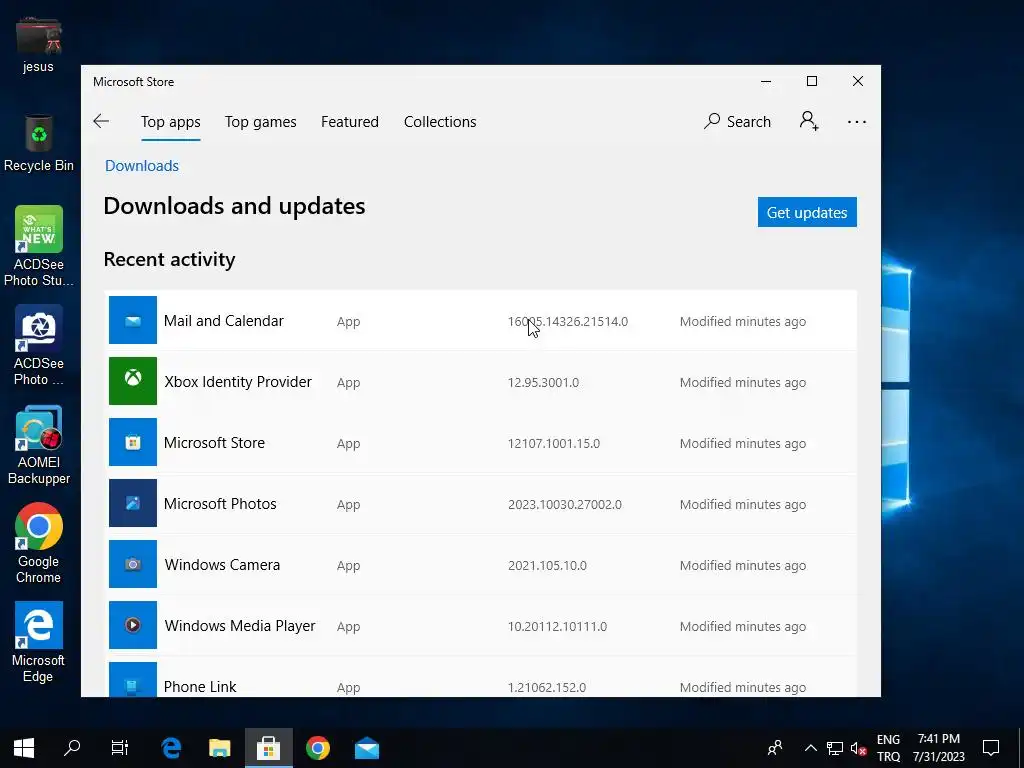Click version 10.20112.10111.0 text
Screen dimensions: 1024x768
558,627
